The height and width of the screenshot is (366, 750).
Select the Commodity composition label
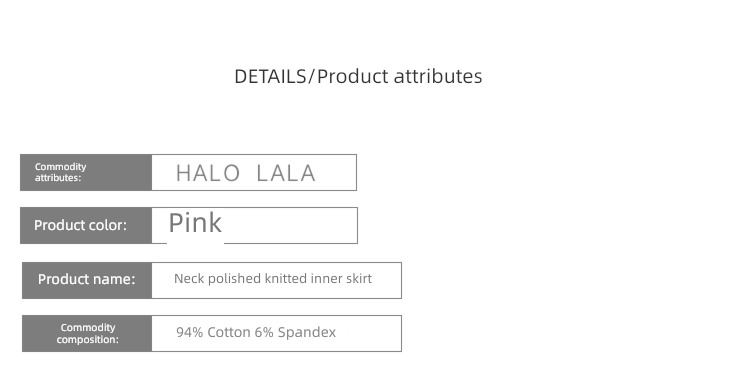coord(87,333)
